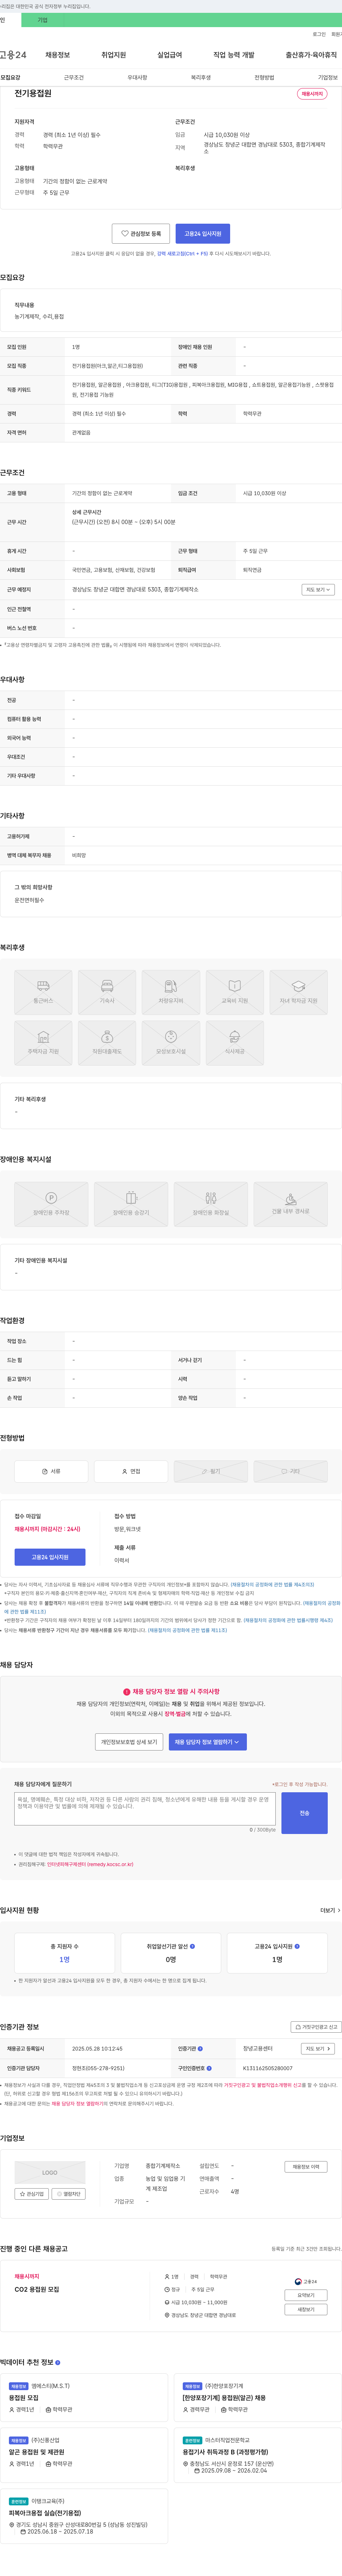Expand 채용 담당자 정보 열람하기
The height and width of the screenshot is (2576, 342).
(x=208, y=1742)
